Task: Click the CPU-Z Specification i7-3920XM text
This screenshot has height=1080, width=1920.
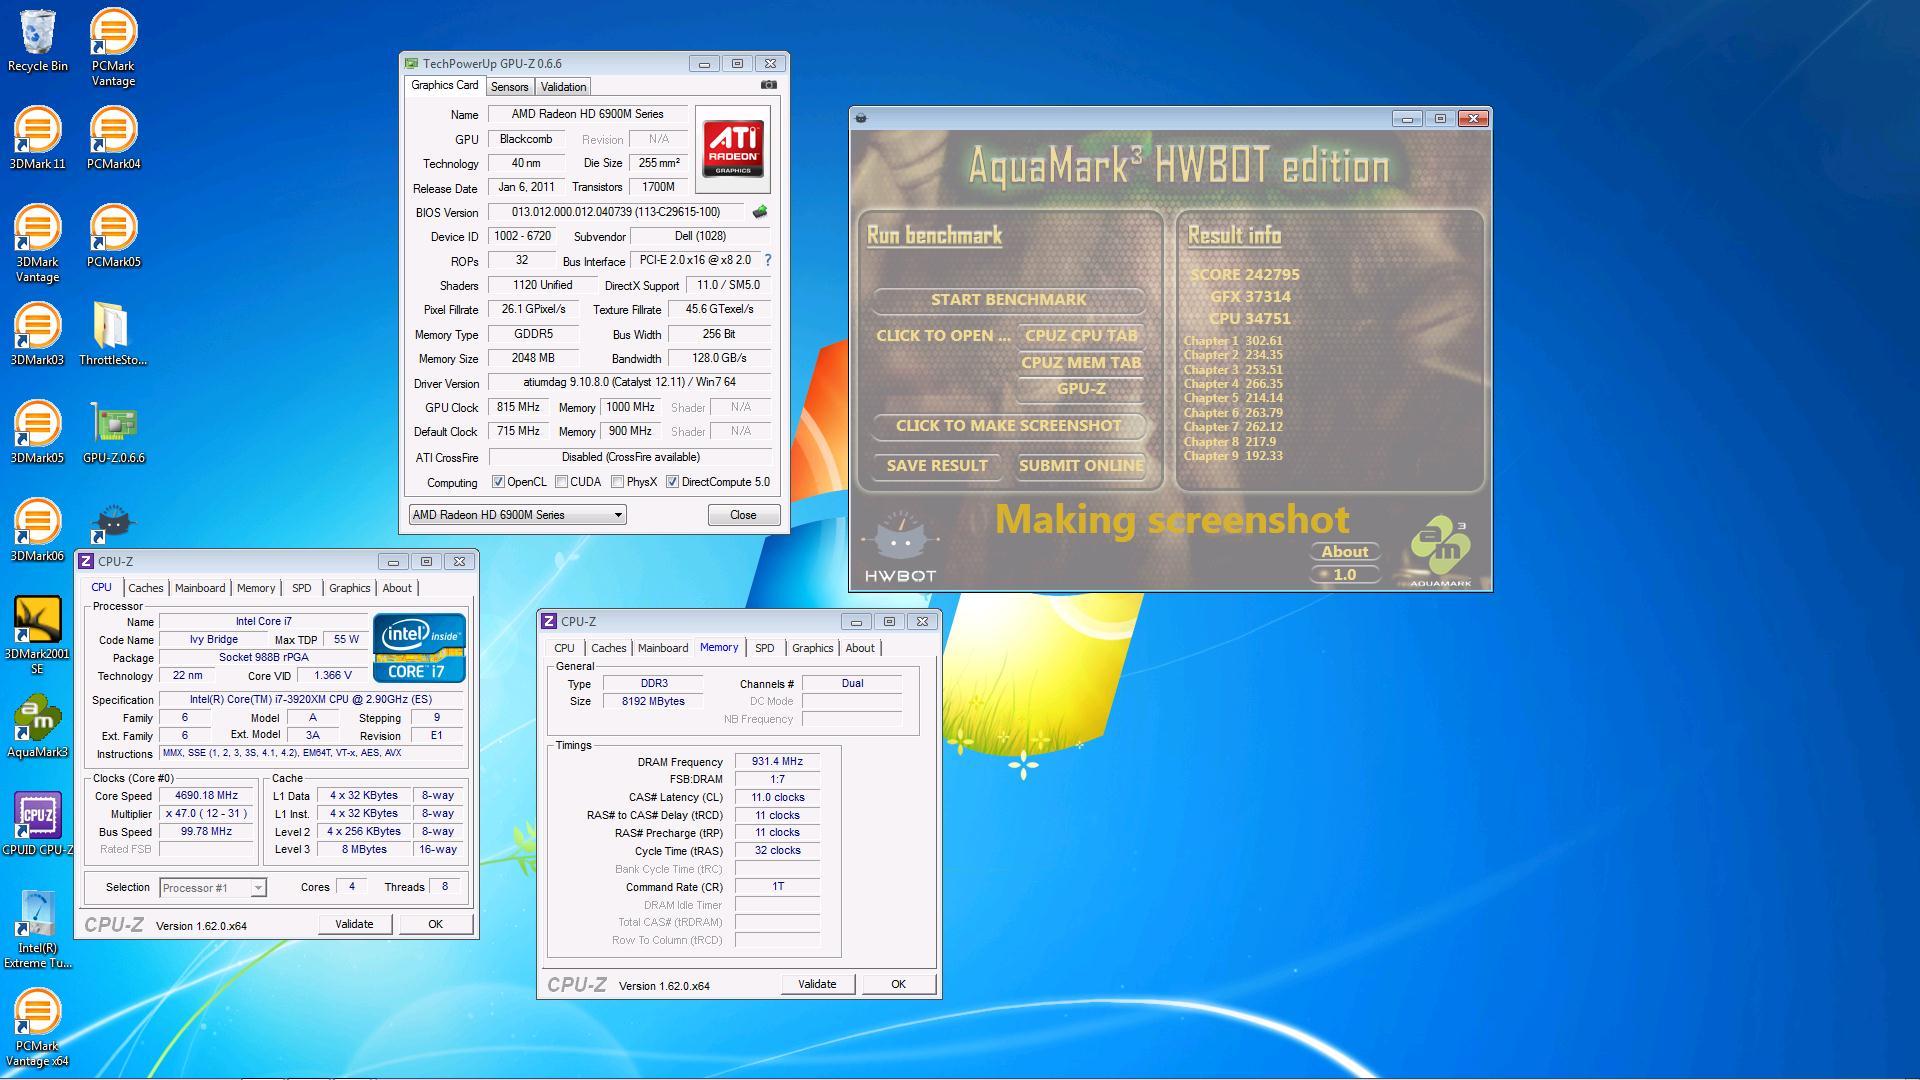Action: click(311, 700)
